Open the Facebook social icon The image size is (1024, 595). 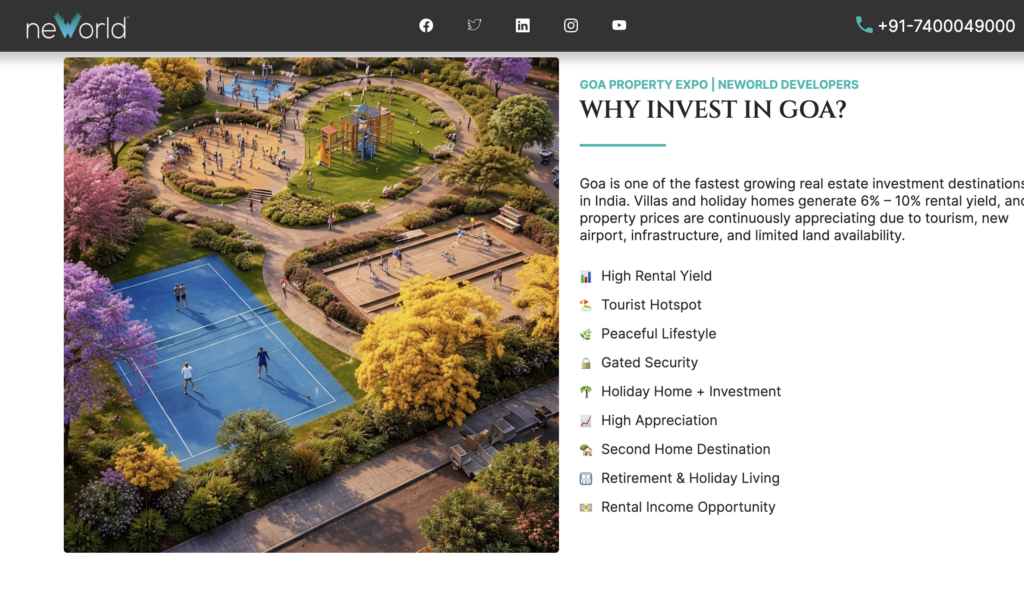pos(426,26)
